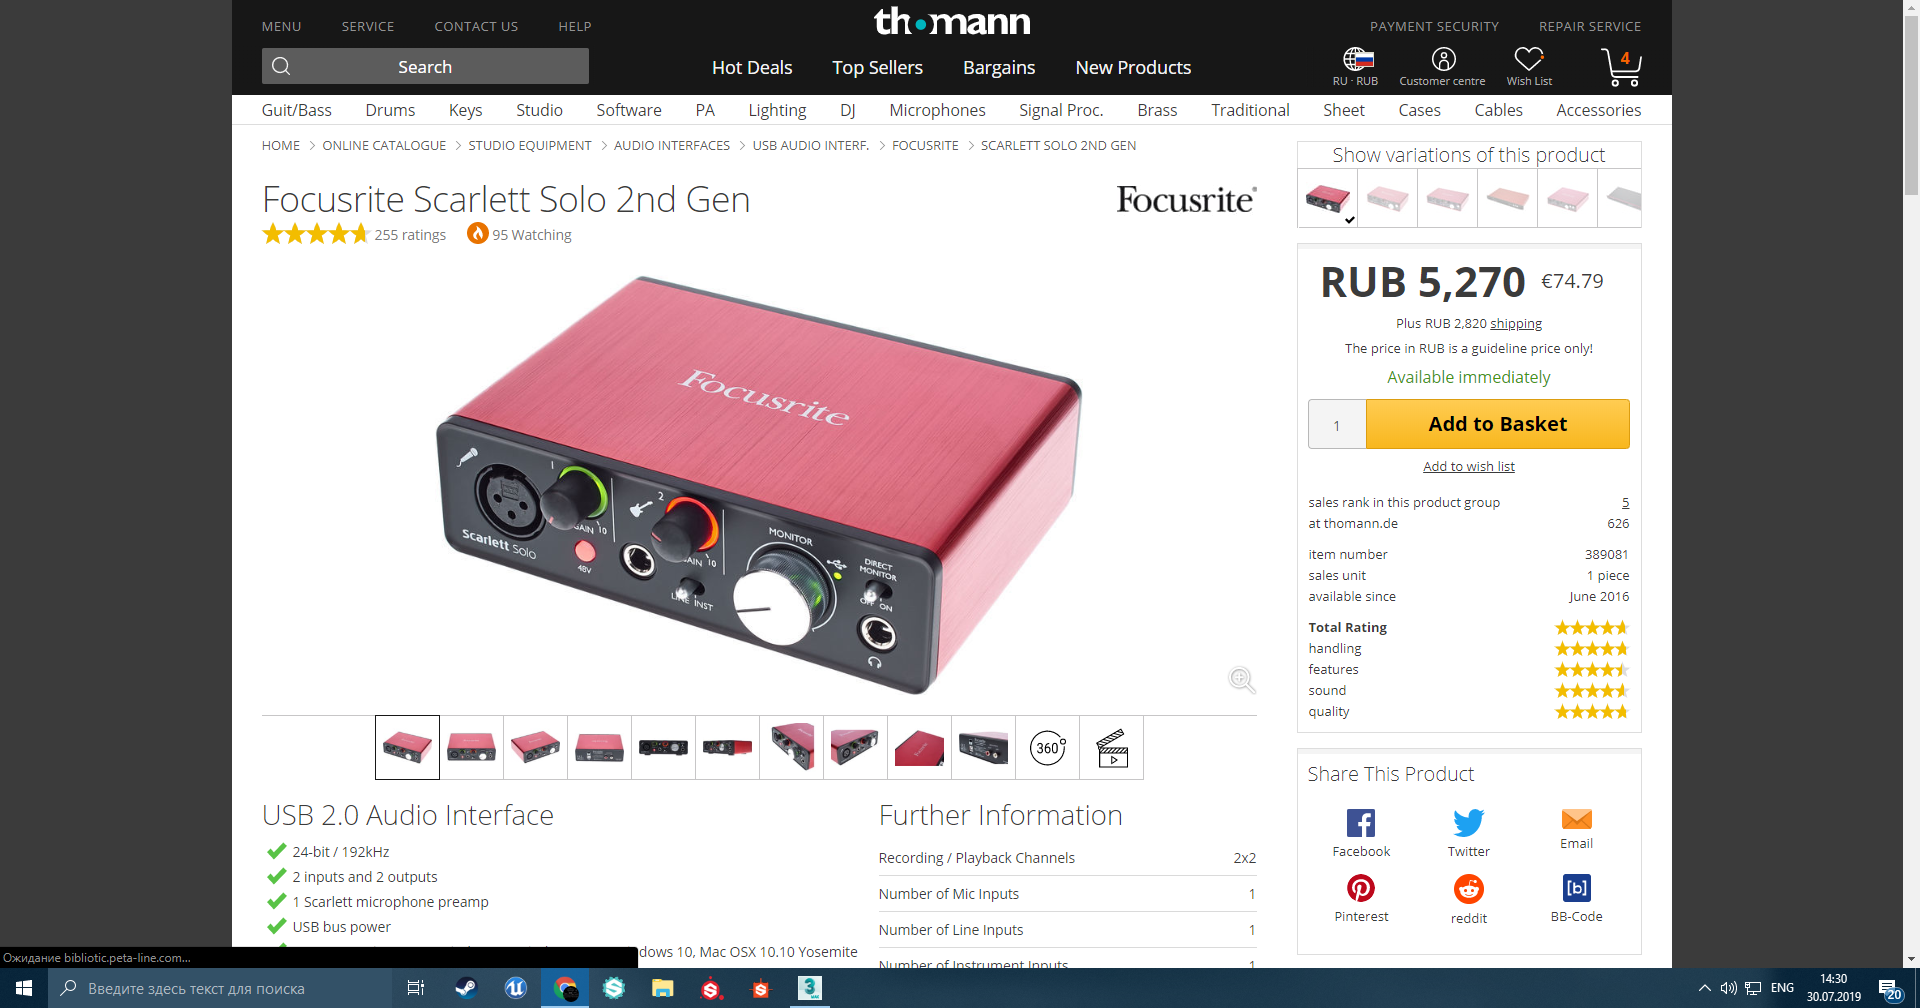Click the Search input field
This screenshot has width=1920, height=1008.
click(425, 66)
